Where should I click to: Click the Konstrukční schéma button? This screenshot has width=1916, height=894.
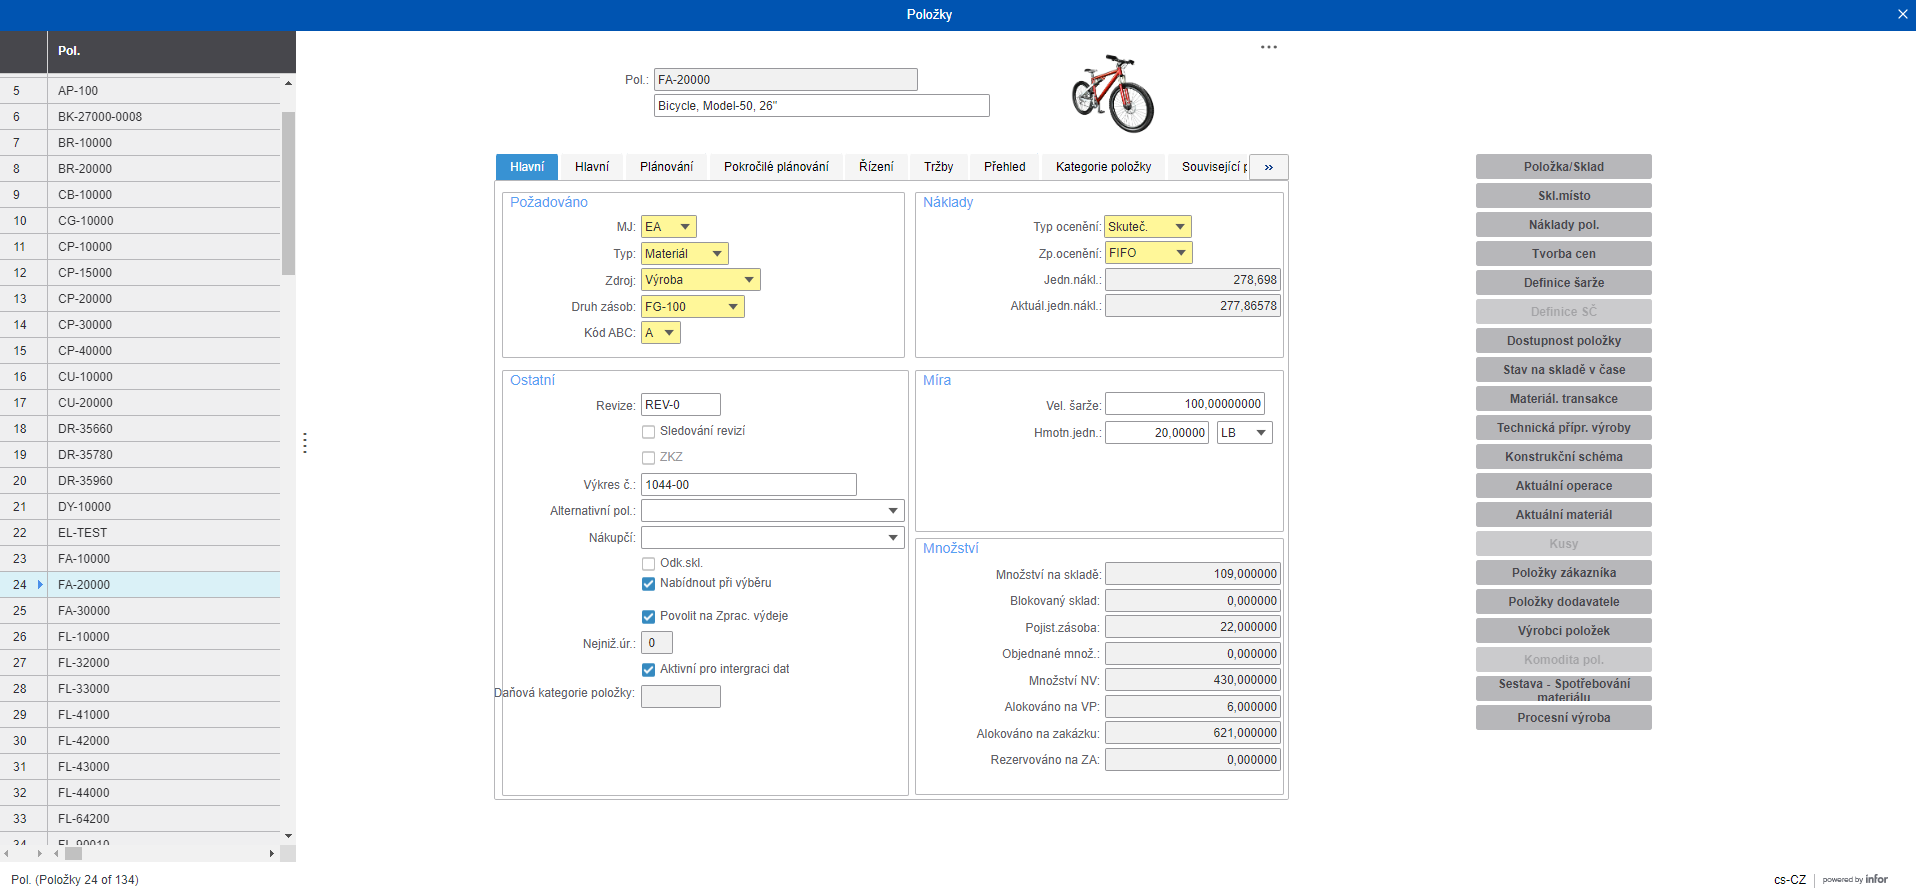tap(1563, 457)
